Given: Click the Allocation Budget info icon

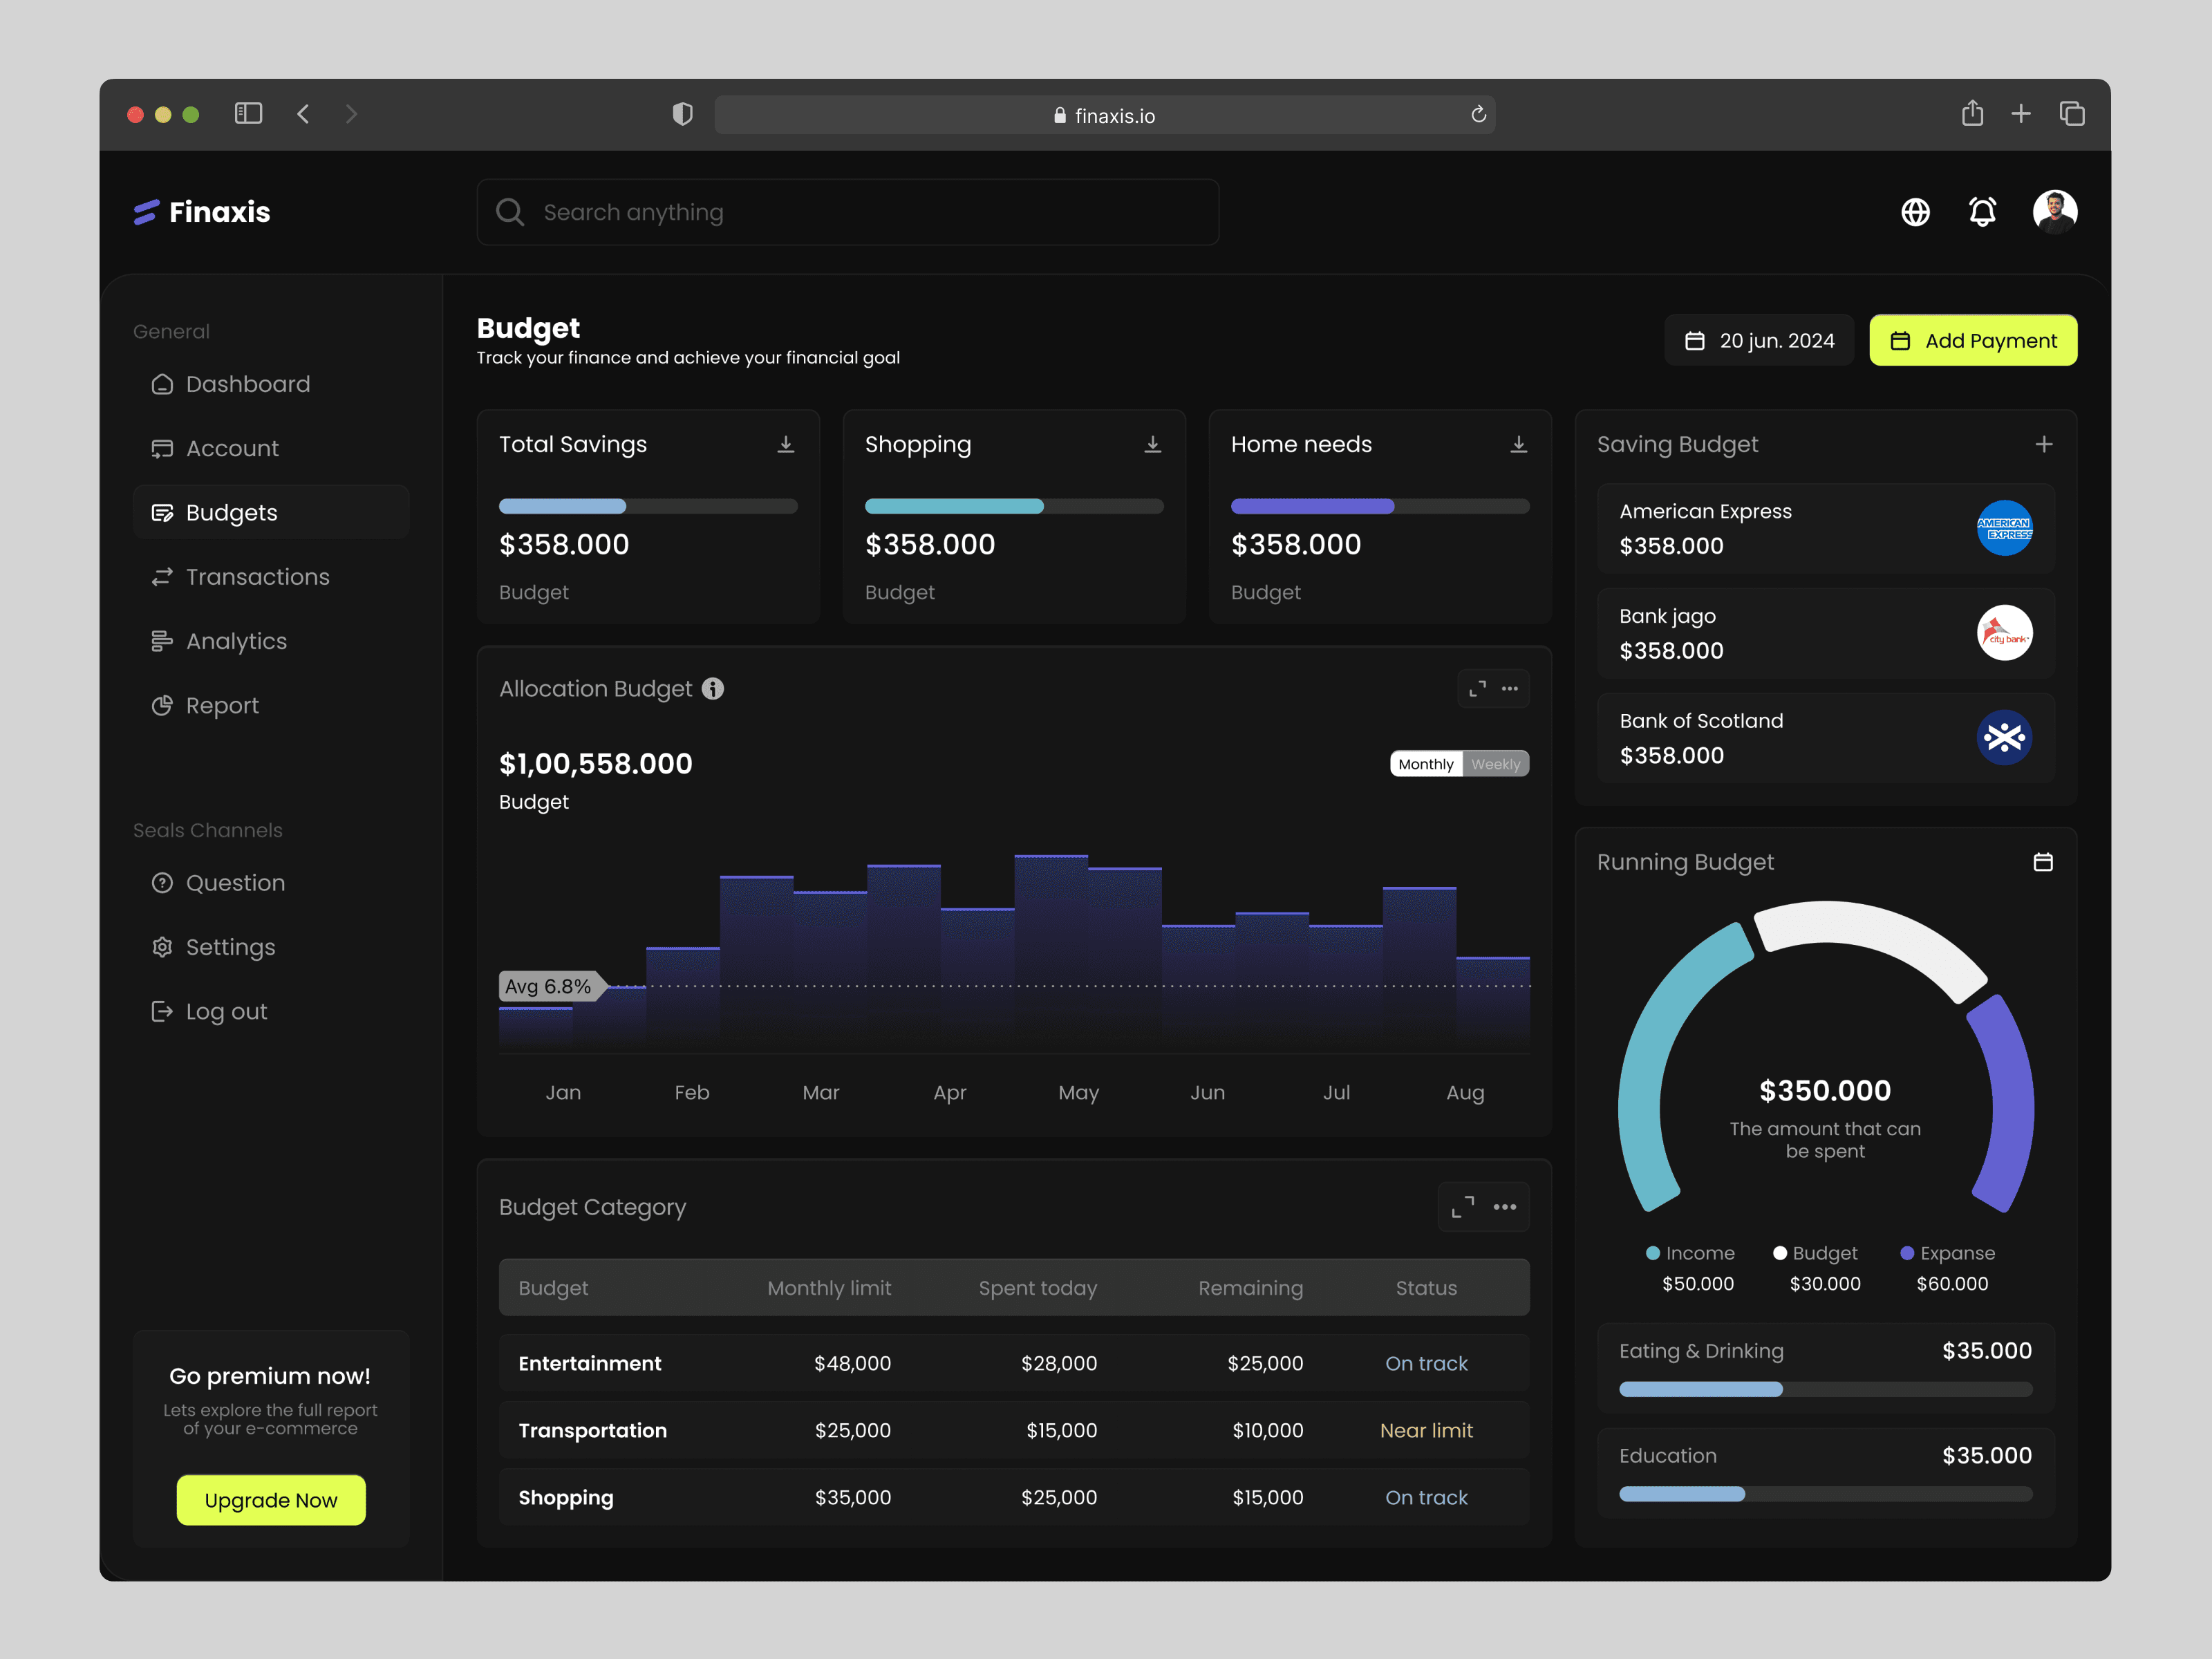Looking at the screenshot, I should point(713,689).
